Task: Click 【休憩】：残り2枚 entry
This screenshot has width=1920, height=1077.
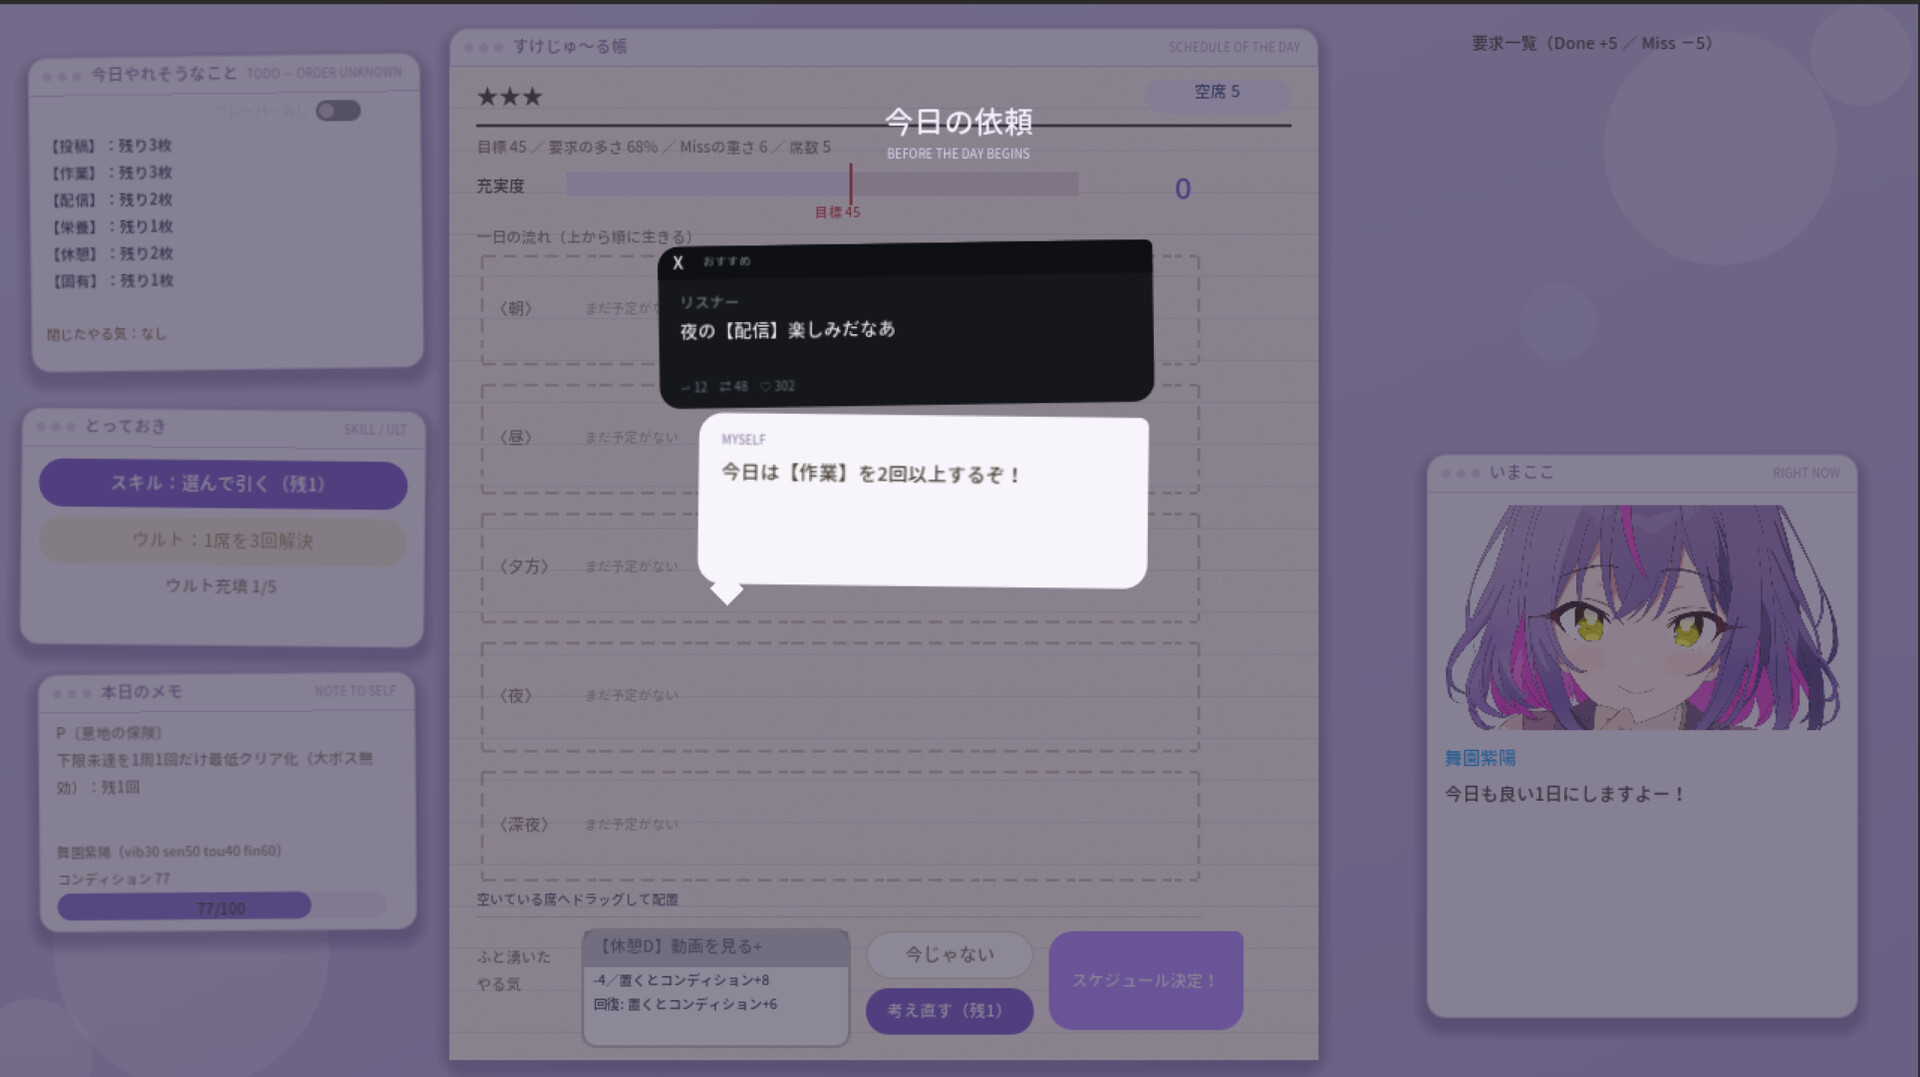Action: point(111,254)
